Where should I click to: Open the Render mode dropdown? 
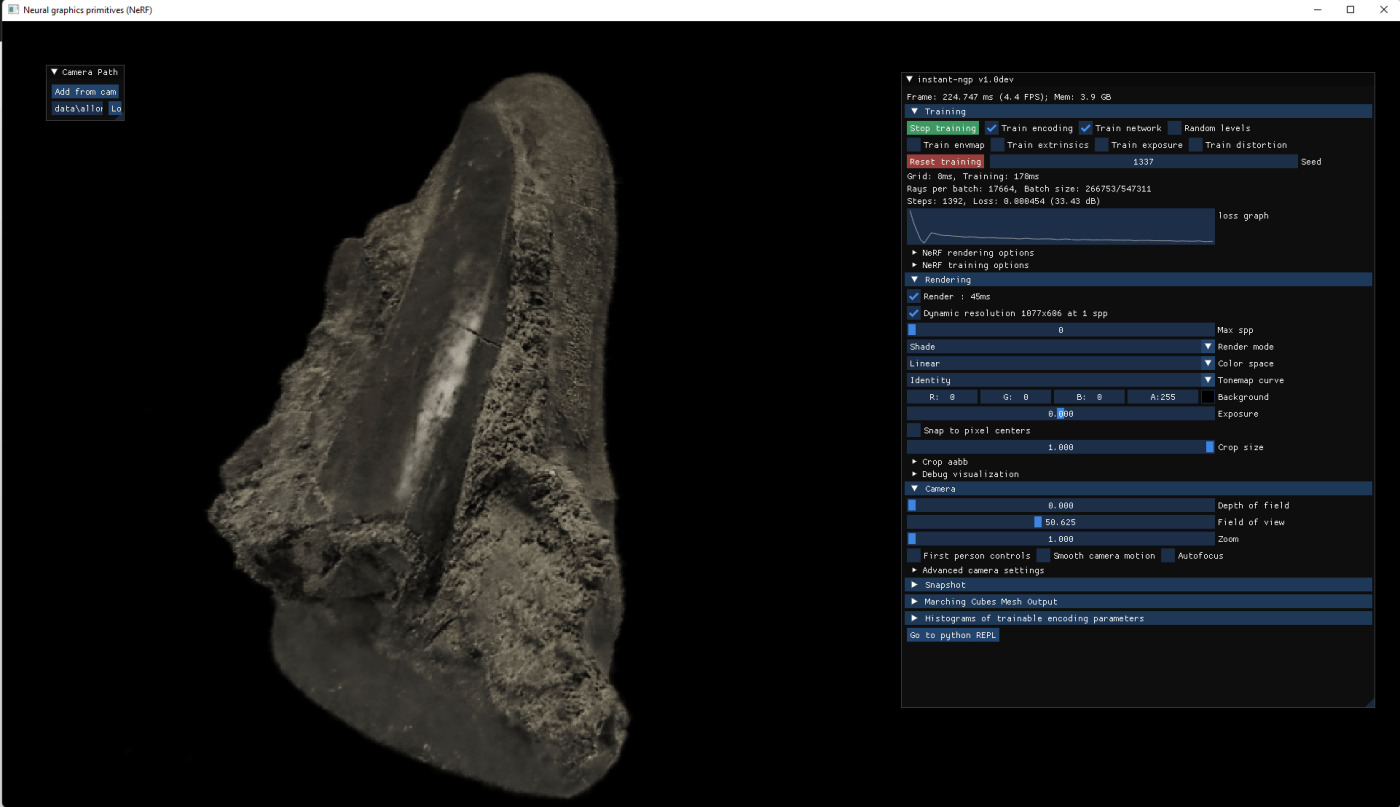point(1060,347)
